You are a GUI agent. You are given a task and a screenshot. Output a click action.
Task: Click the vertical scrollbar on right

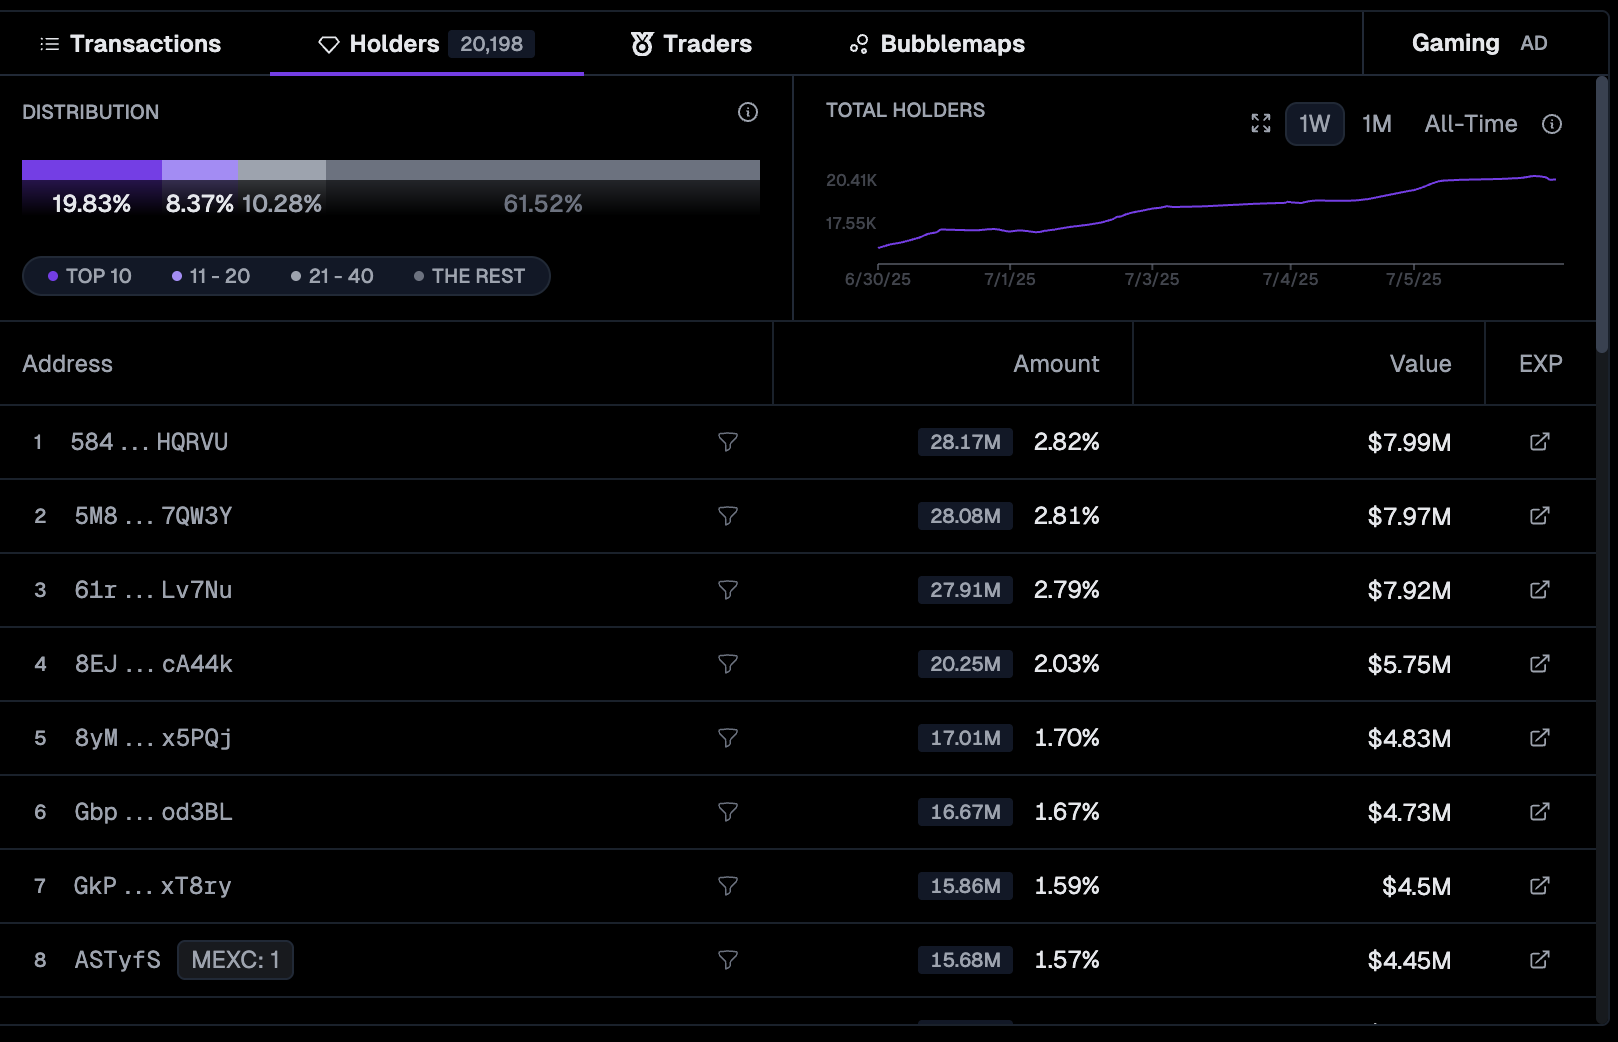[1601, 215]
